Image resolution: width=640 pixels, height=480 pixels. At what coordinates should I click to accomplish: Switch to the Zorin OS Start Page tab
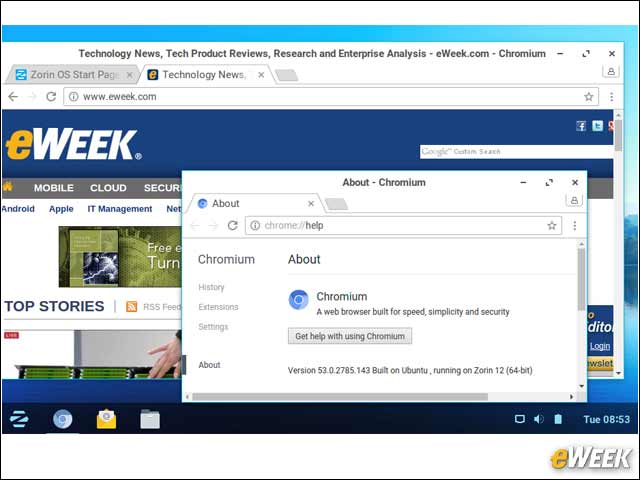(x=73, y=75)
